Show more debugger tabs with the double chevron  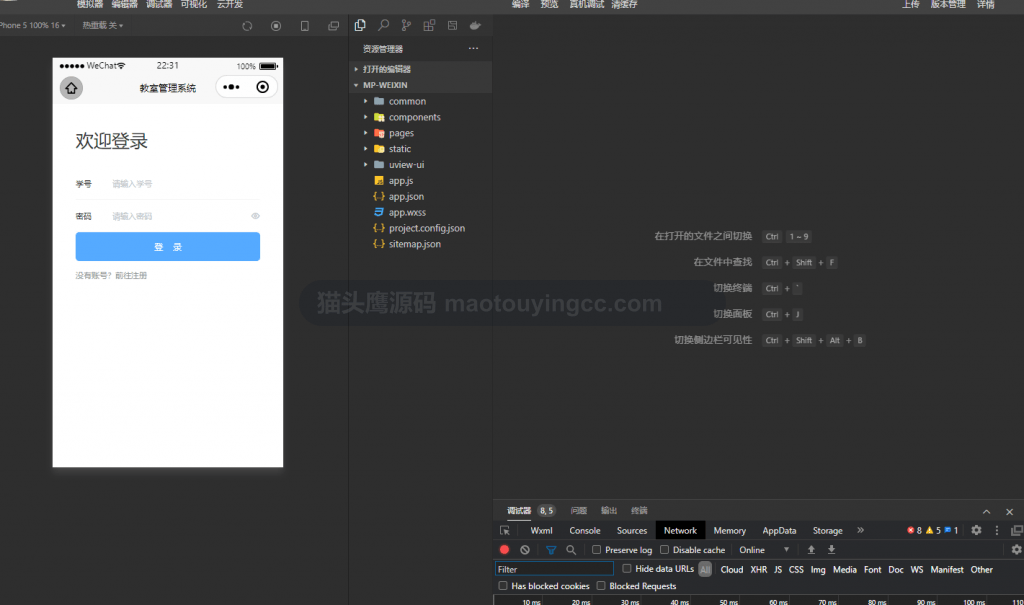click(x=860, y=530)
